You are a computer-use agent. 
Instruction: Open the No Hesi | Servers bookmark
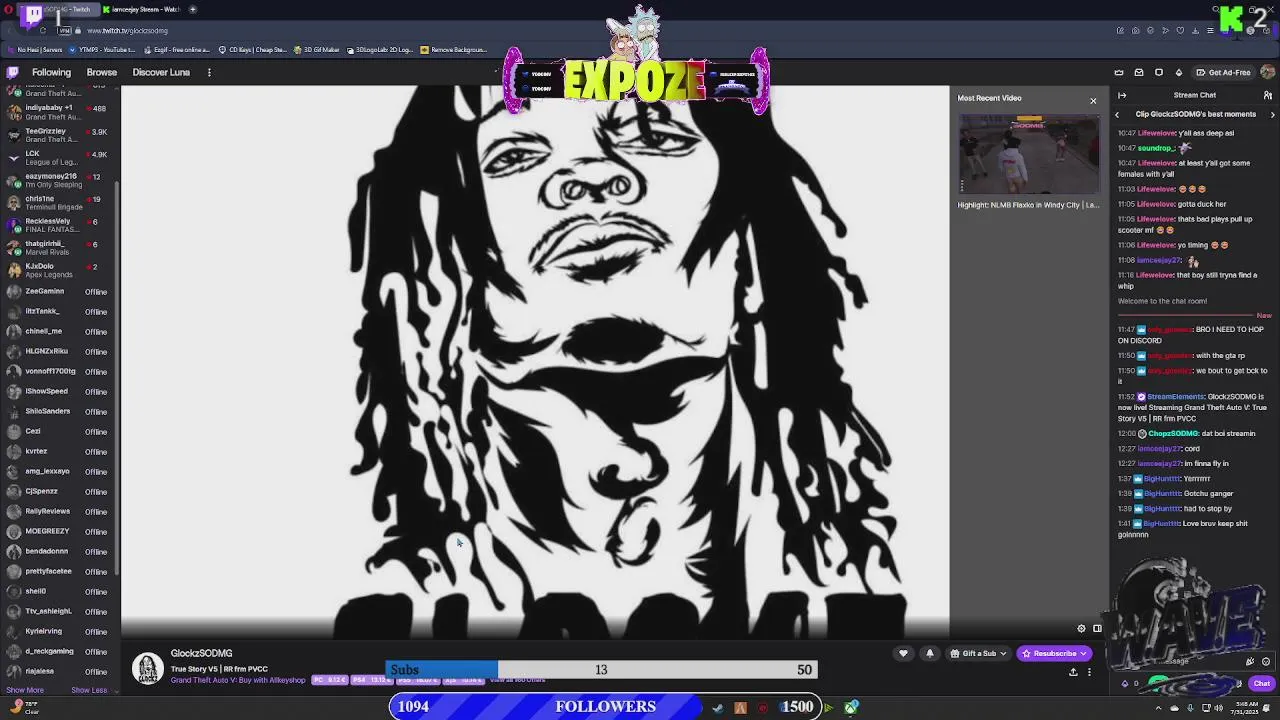35,49
